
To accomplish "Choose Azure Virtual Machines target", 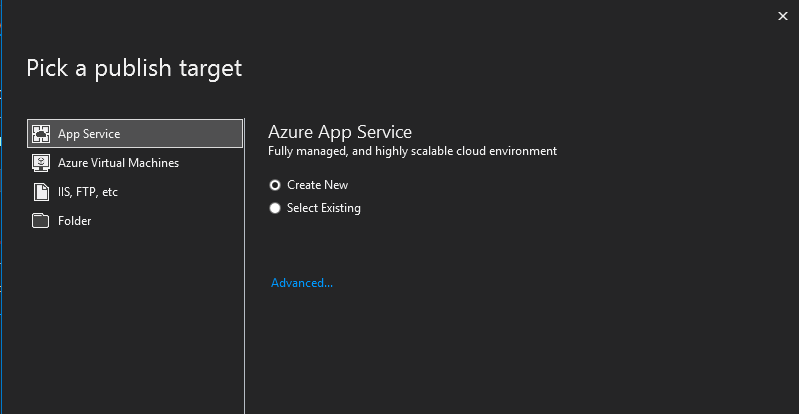I will click(x=135, y=163).
